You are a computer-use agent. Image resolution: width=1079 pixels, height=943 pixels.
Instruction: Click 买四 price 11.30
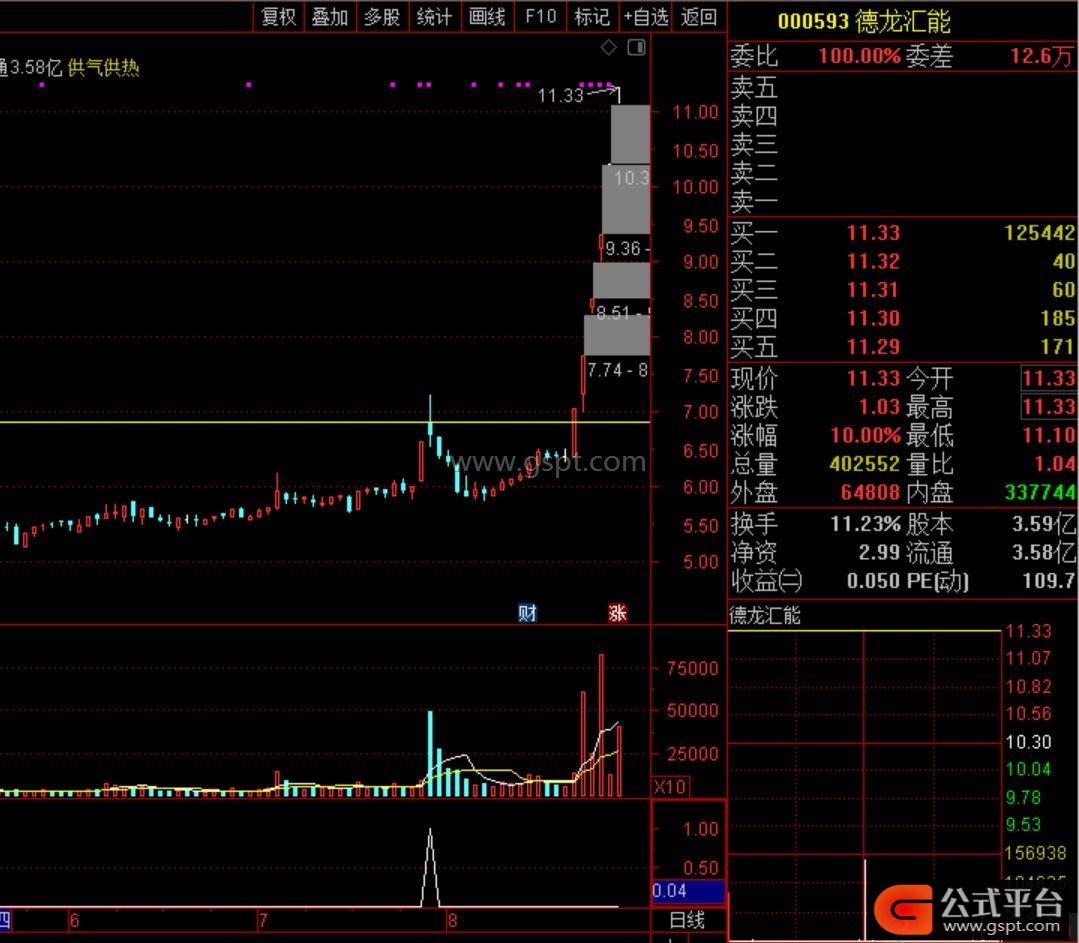tap(873, 318)
